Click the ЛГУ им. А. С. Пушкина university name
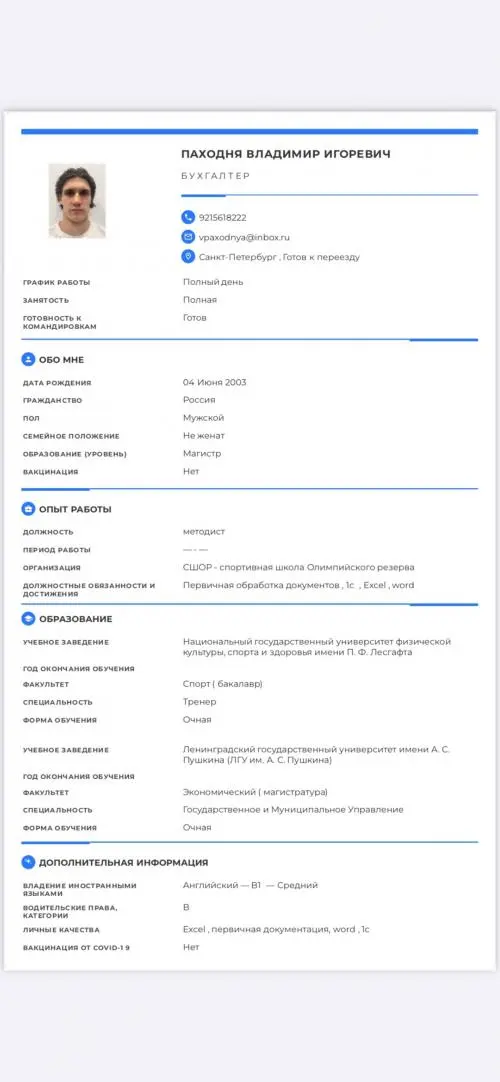This screenshot has width=500, height=1082. (x=316, y=755)
